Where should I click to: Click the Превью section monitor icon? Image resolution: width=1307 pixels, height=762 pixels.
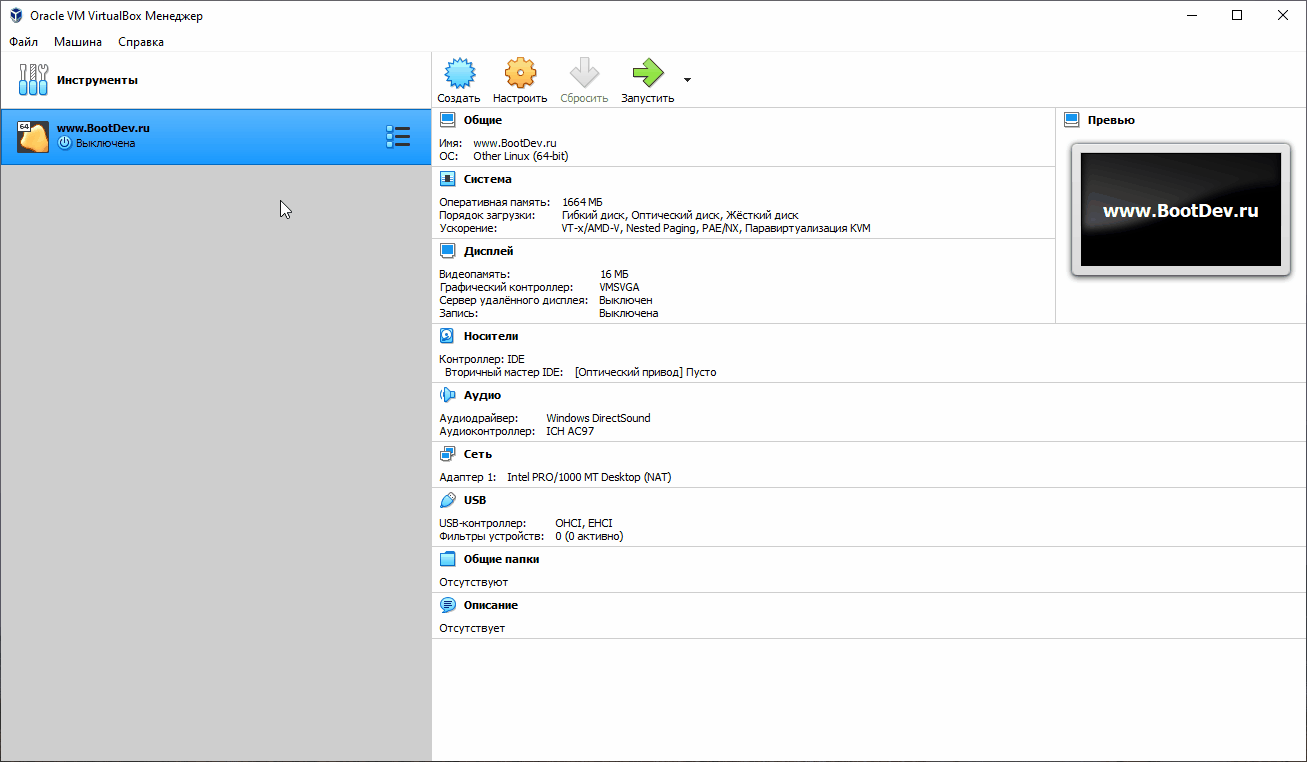(1071, 120)
